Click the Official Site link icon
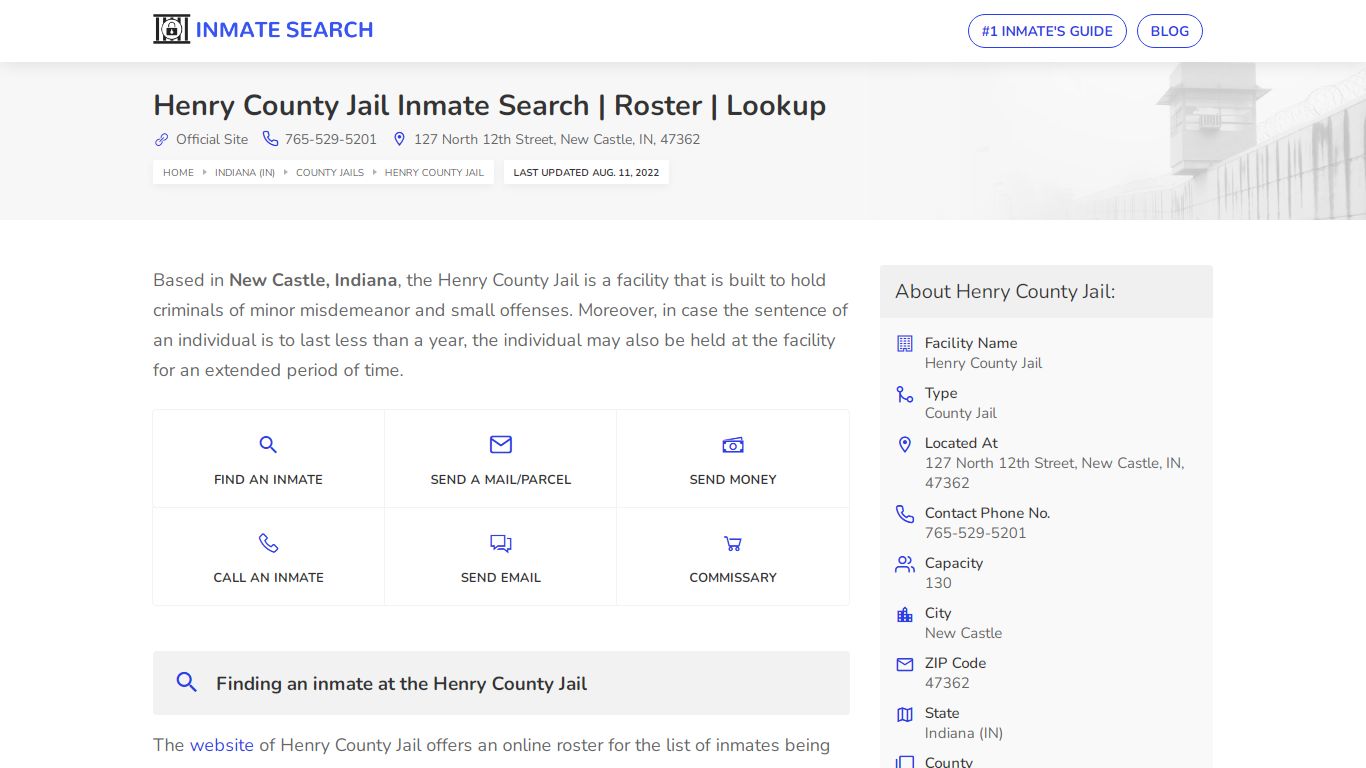The width and height of the screenshot is (1366, 768). [161, 139]
